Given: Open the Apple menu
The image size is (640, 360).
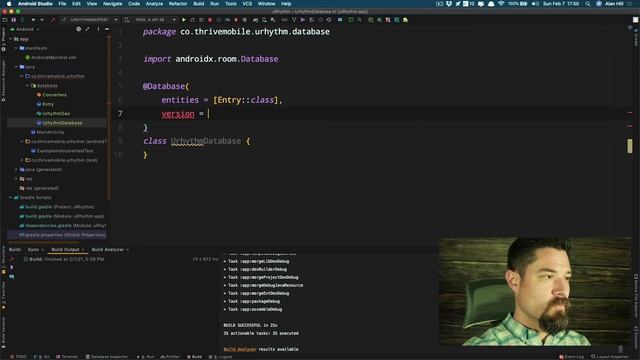Looking at the screenshot, I should click(9, 4).
